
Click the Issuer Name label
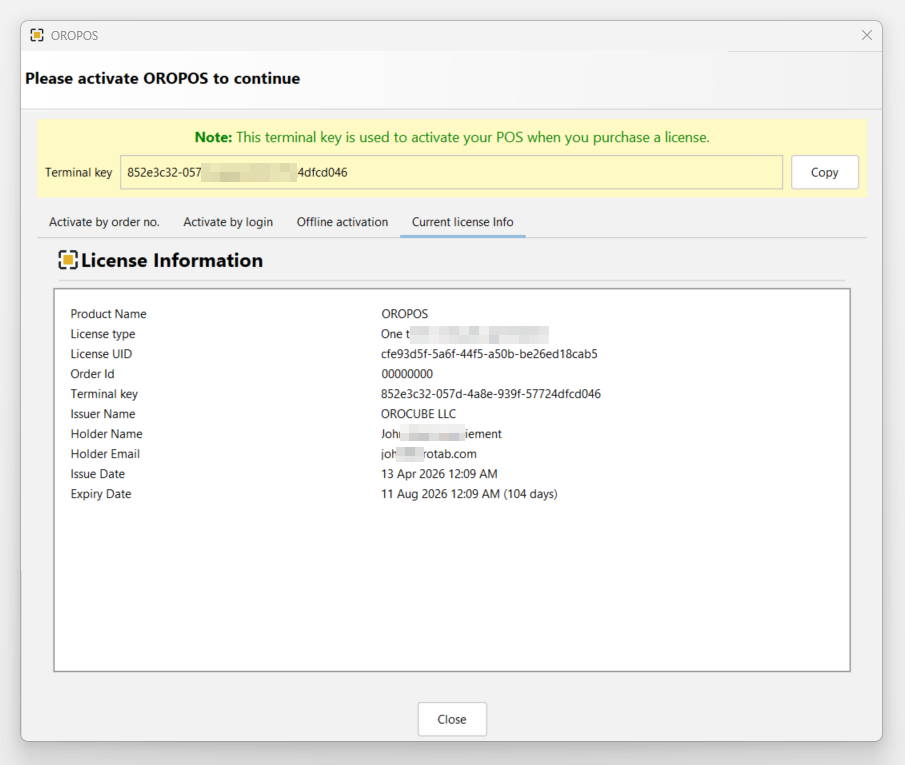(103, 414)
